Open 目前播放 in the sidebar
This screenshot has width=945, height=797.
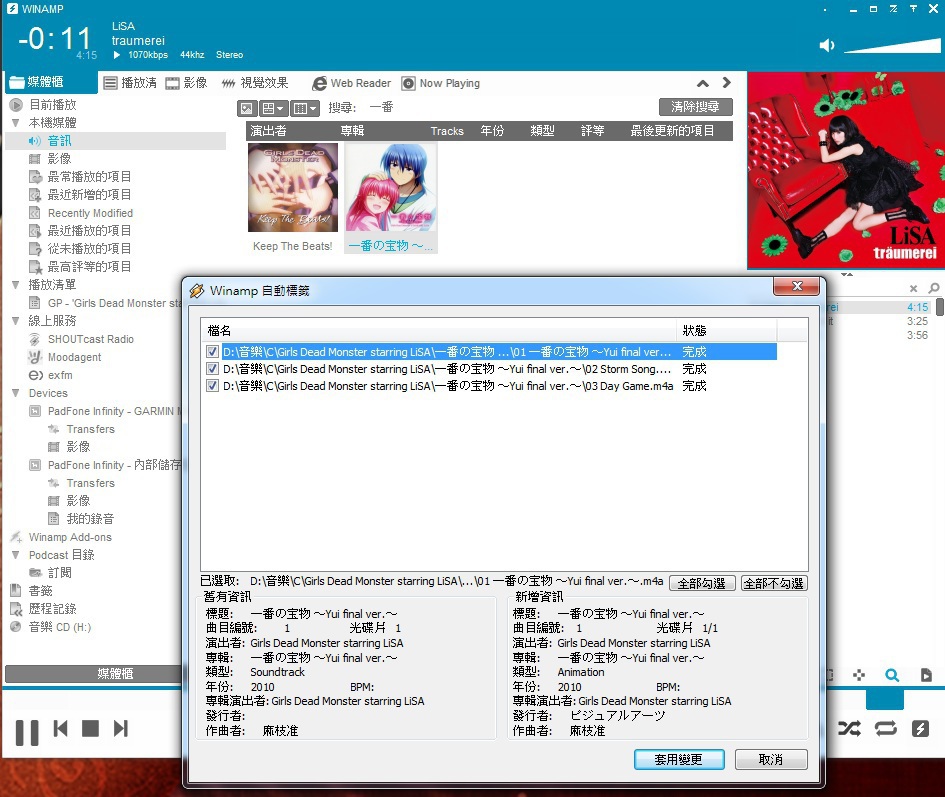(53, 105)
